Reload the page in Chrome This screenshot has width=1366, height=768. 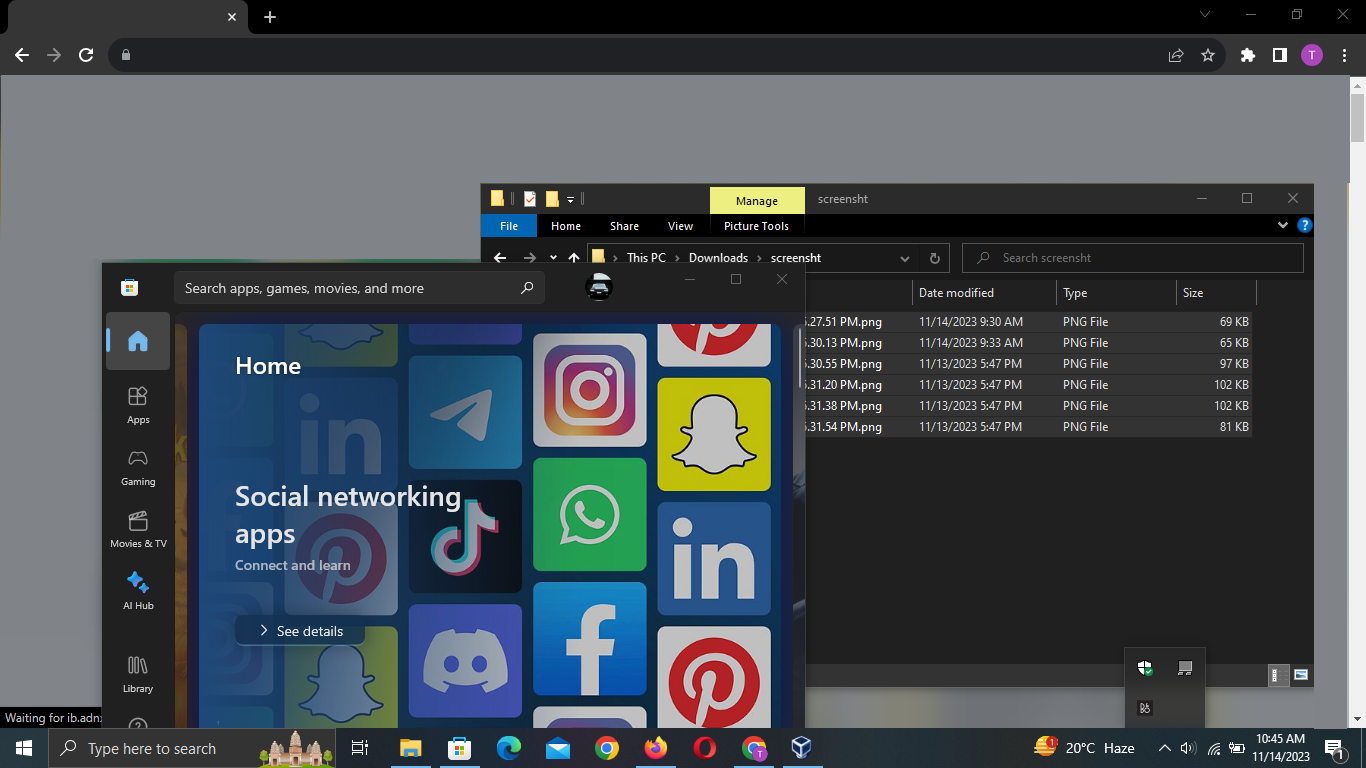coord(86,55)
